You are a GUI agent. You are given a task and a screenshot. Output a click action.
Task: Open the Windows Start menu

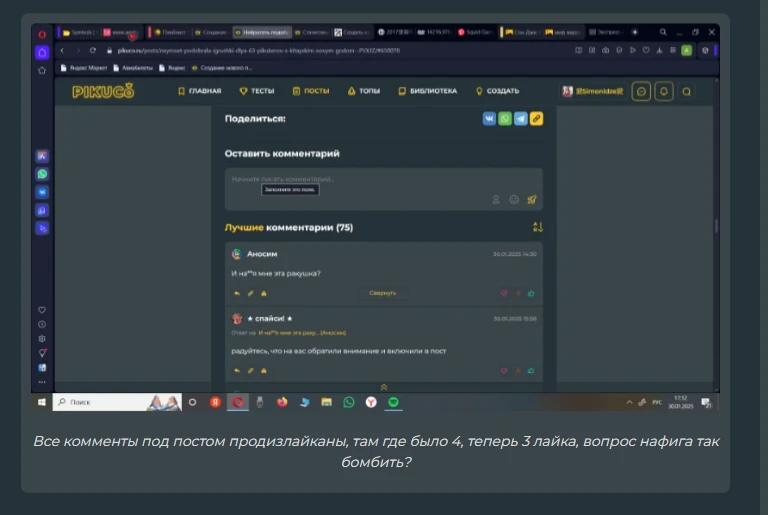(42, 402)
